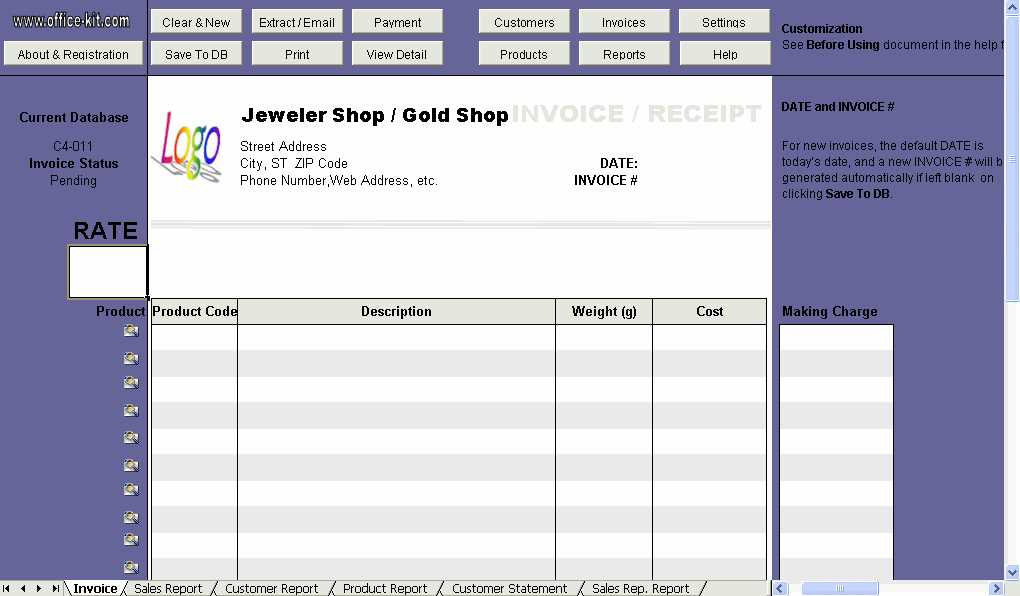Click the Pending invoice status text
Image resolution: width=1020 pixels, height=596 pixels.
pyautogui.click(x=73, y=180)
